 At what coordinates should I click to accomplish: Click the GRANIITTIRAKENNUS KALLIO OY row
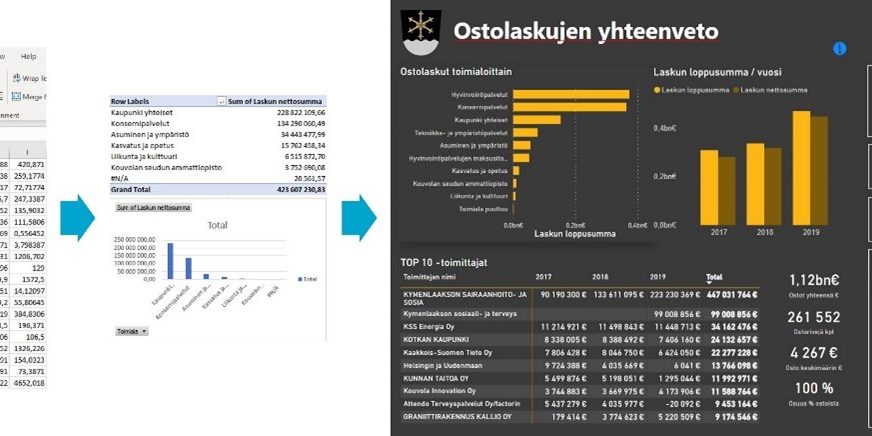(580, 417)
